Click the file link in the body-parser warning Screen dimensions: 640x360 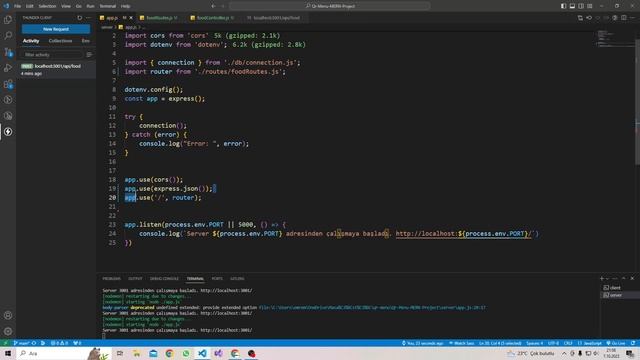pyautogui.click(x=372, y=308)
